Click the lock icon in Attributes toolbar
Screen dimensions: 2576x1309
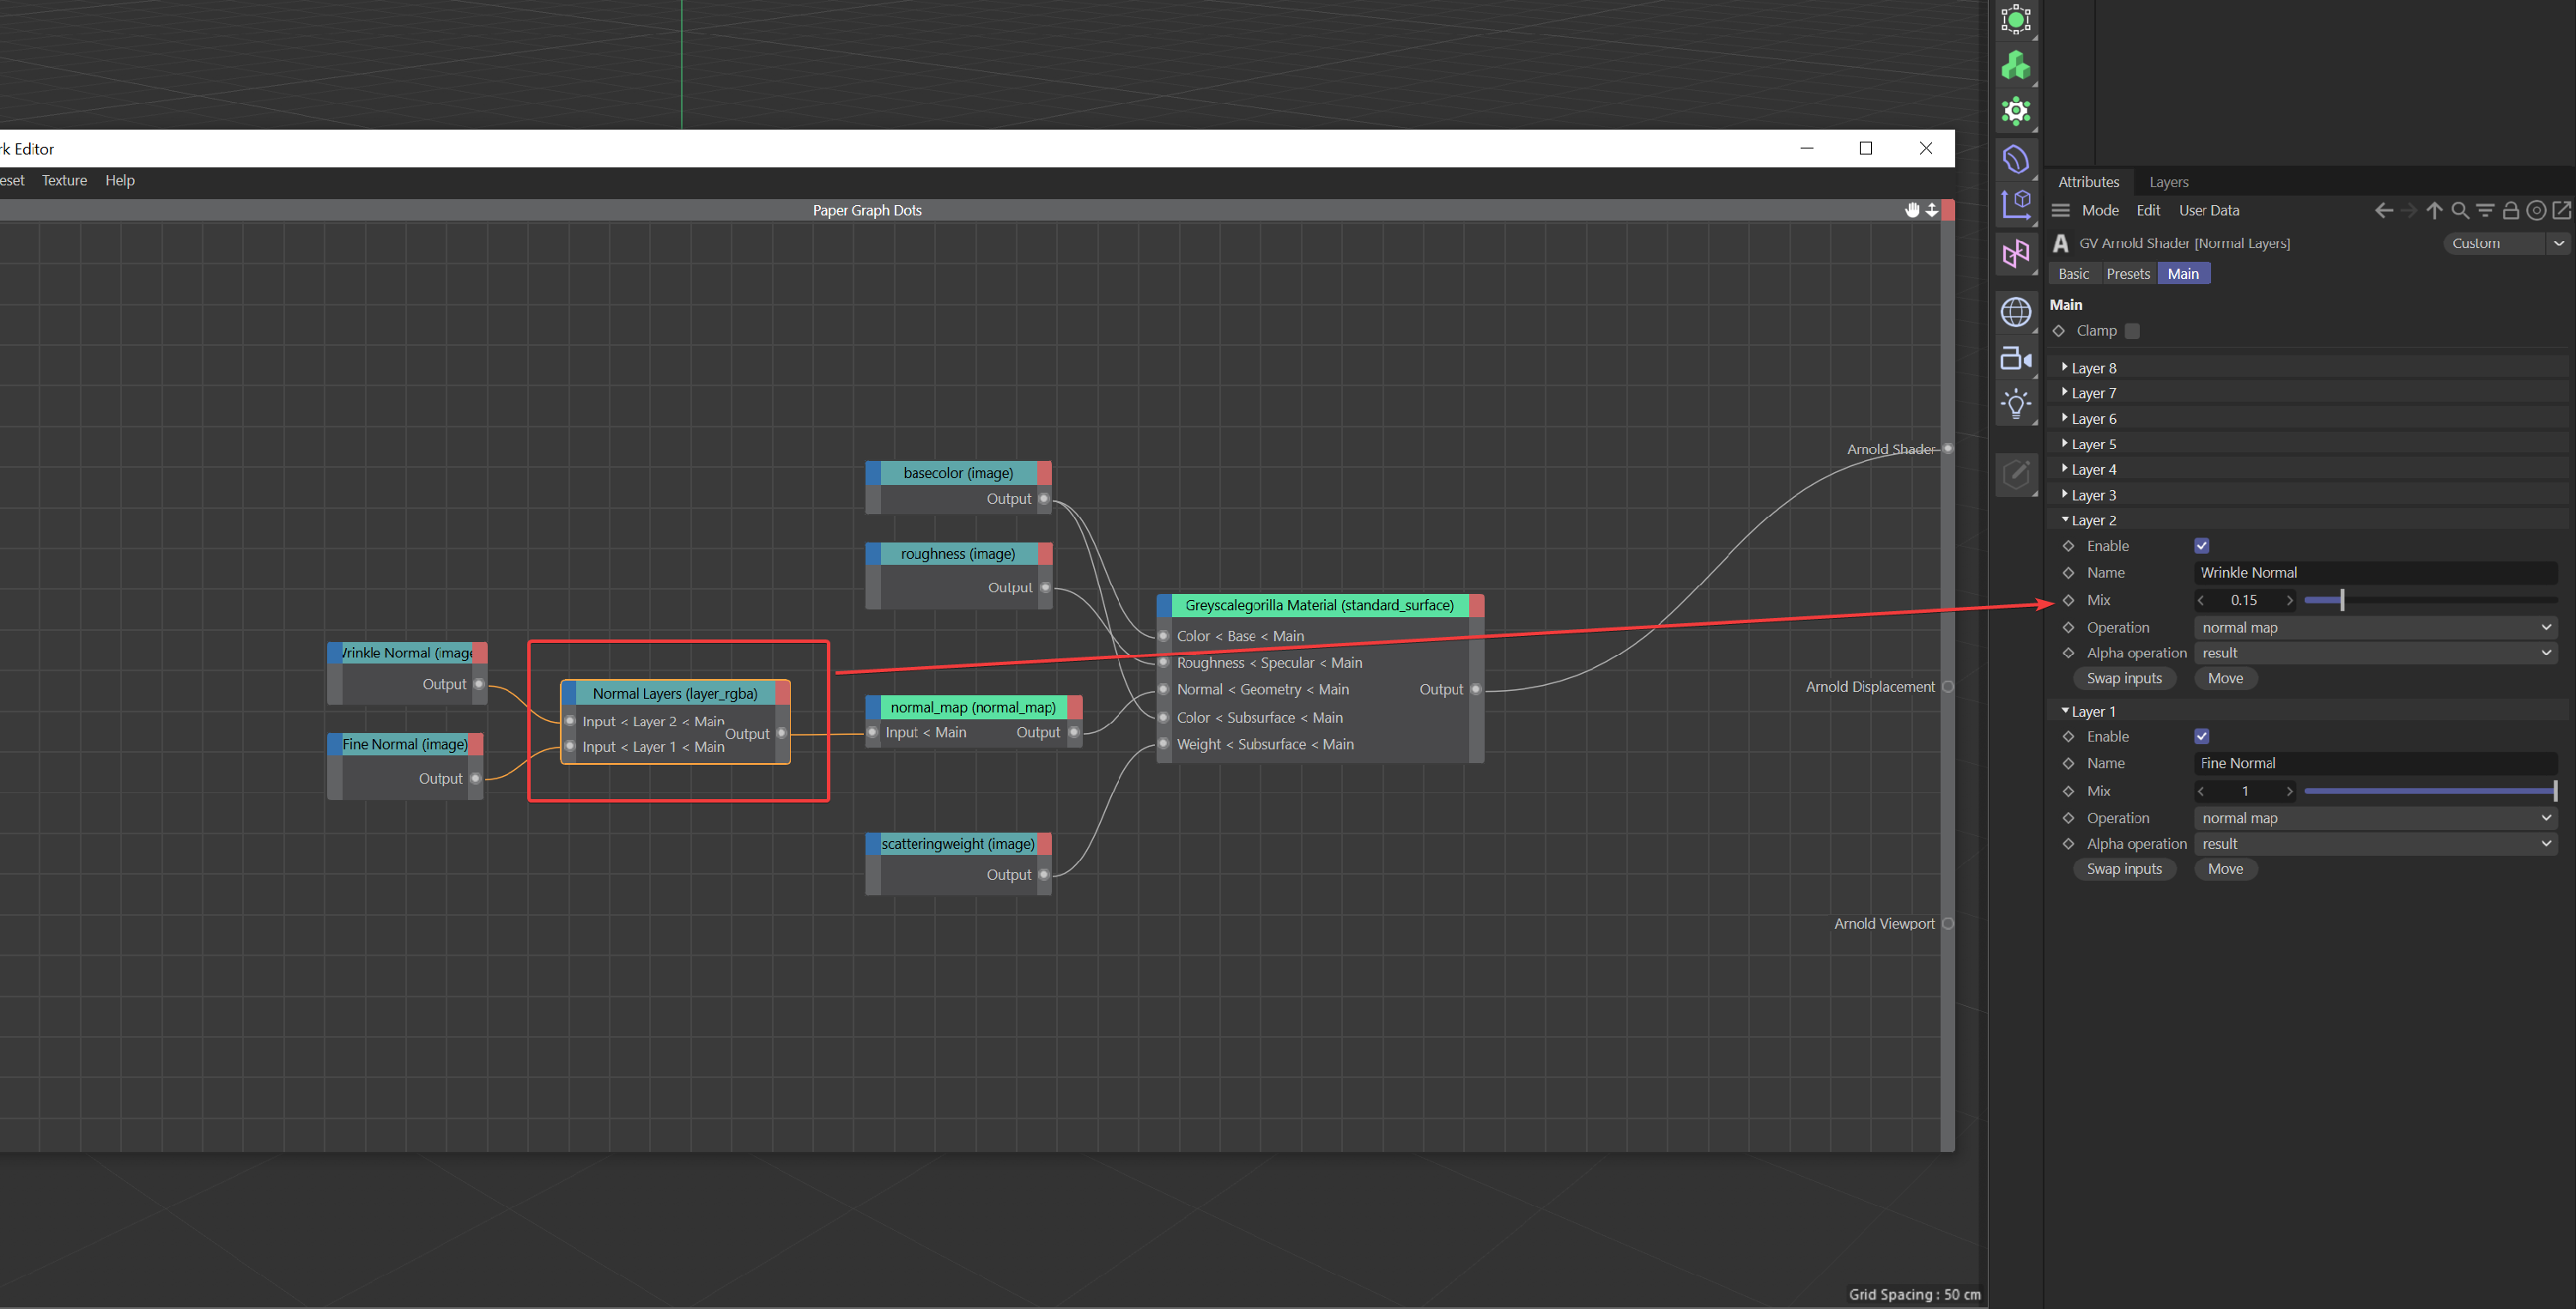click(x=2510, y=210)
